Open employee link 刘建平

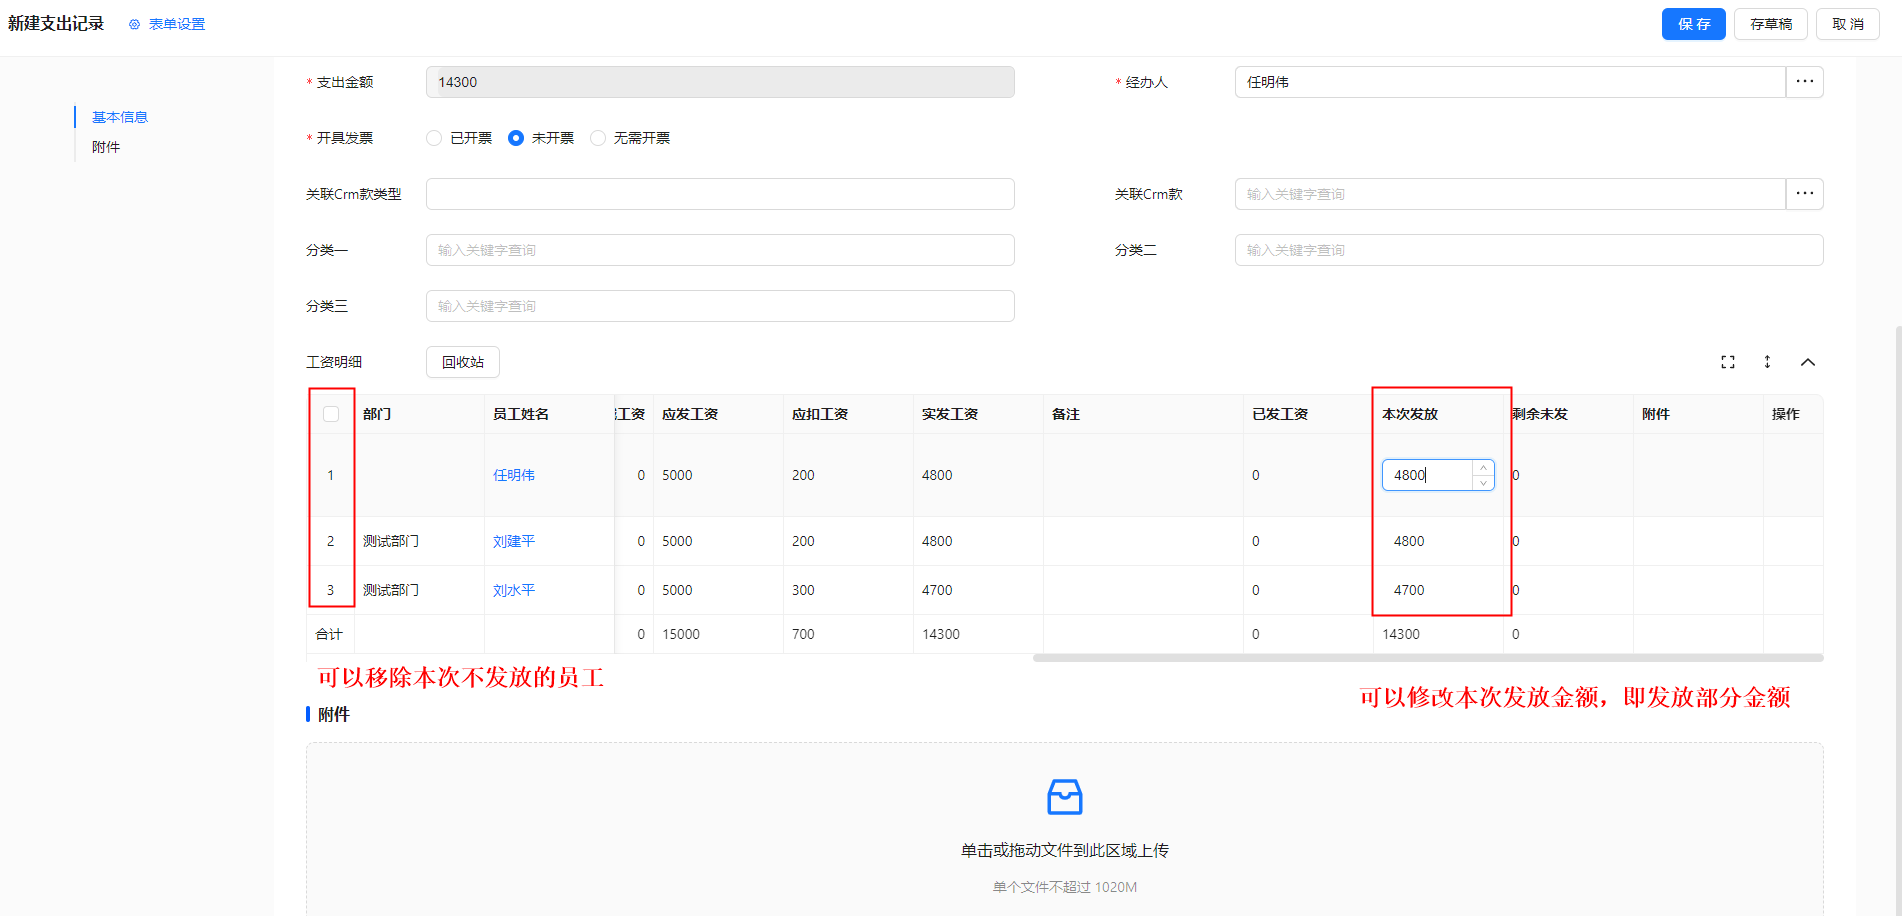pyautogui.click(x=514, y=541)
